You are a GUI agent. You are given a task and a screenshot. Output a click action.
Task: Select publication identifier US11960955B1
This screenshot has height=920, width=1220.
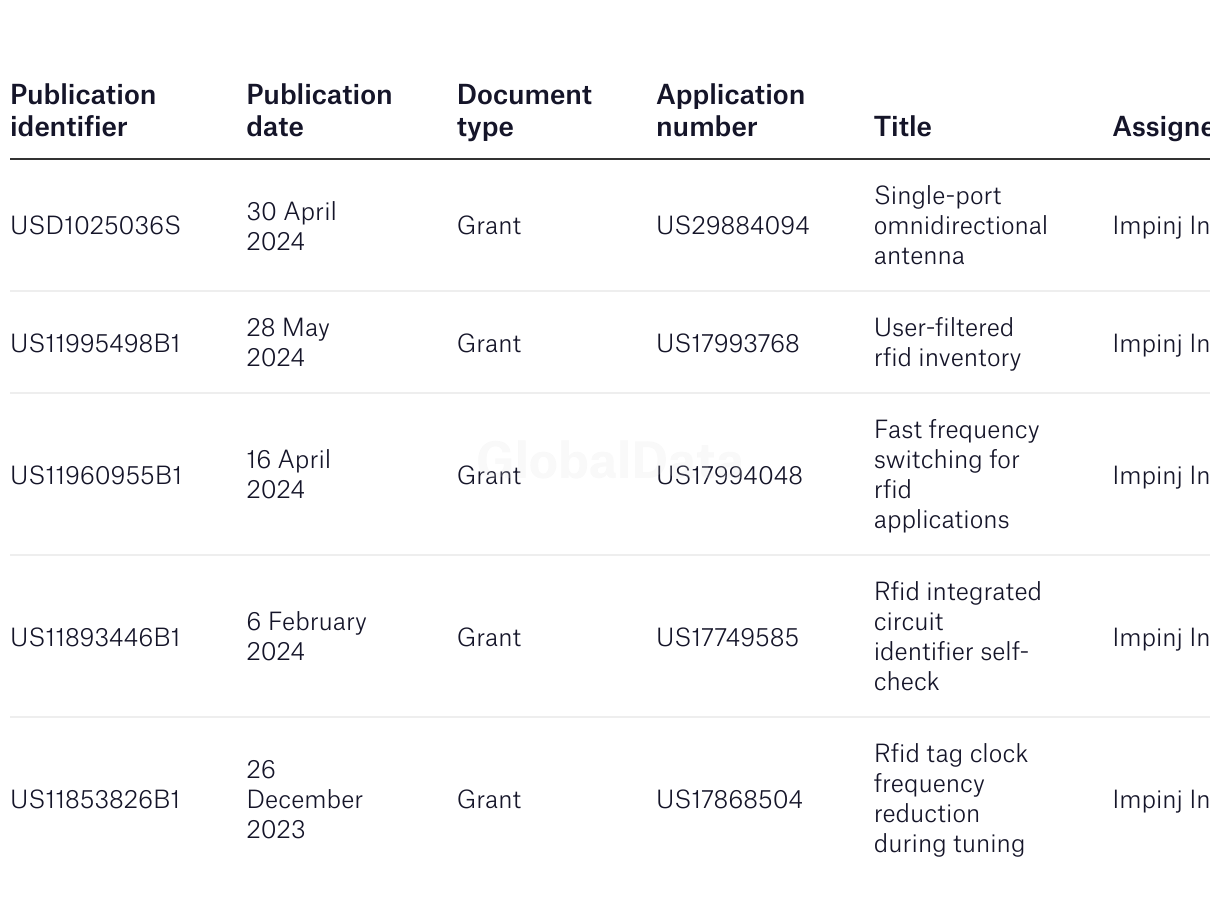pyautogui.click(x=96, y=475)
